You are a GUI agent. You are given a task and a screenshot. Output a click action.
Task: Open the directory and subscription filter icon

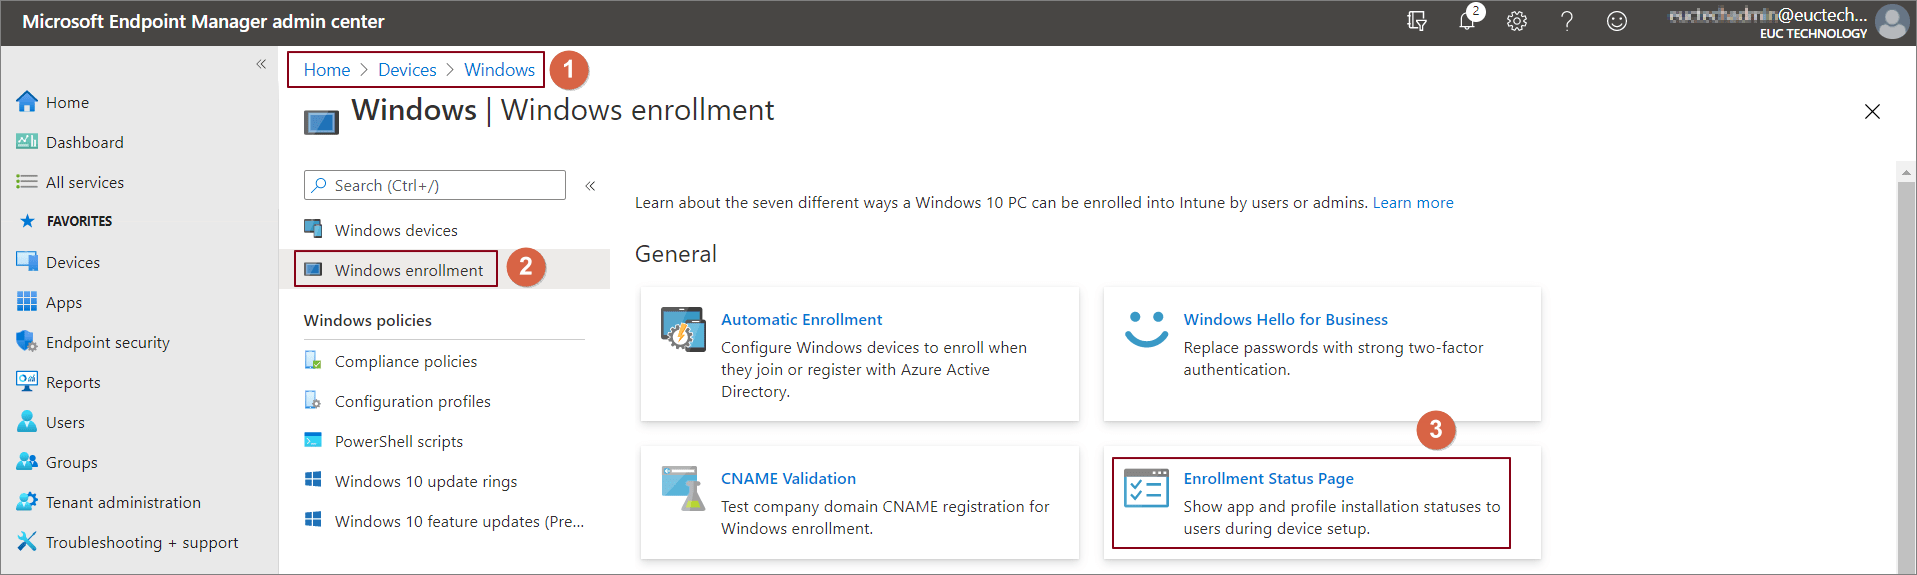pos(1417,21)
